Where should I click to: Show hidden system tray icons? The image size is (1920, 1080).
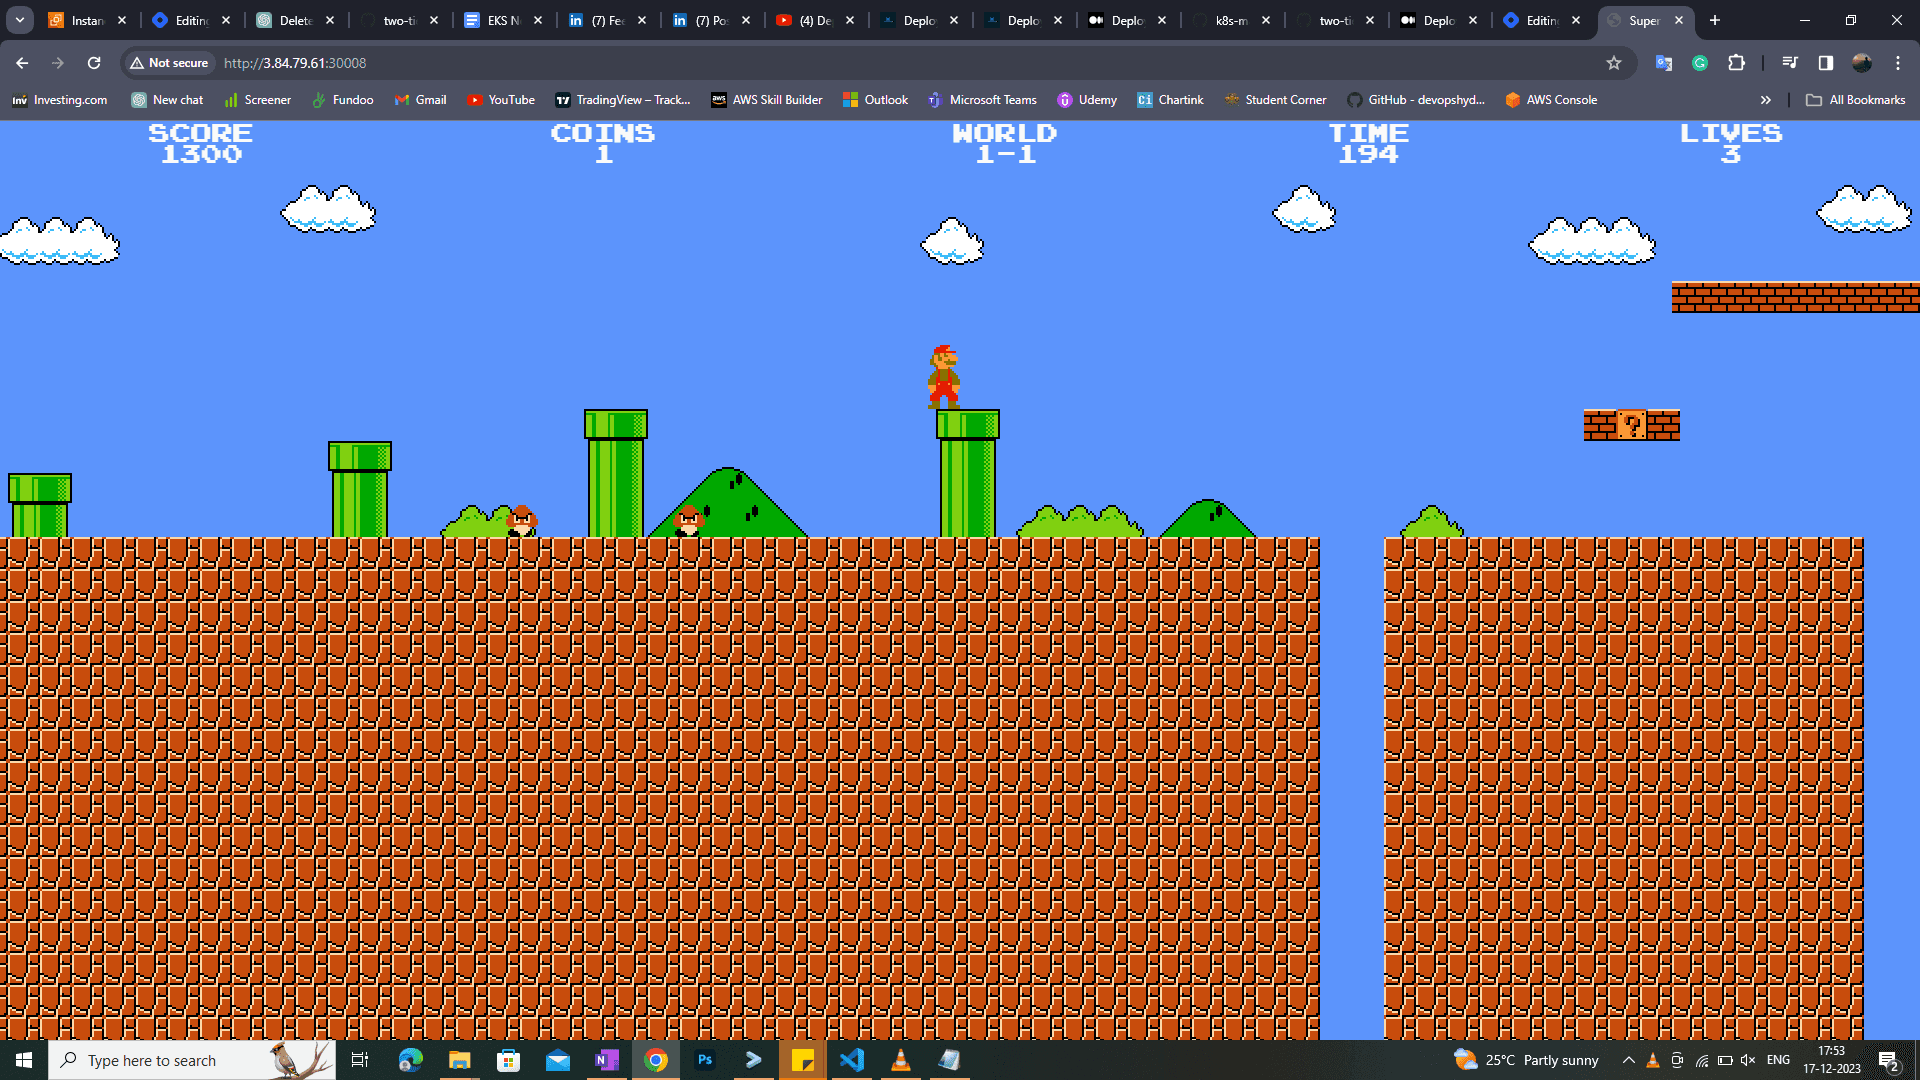click(x=1628, y=1060)
